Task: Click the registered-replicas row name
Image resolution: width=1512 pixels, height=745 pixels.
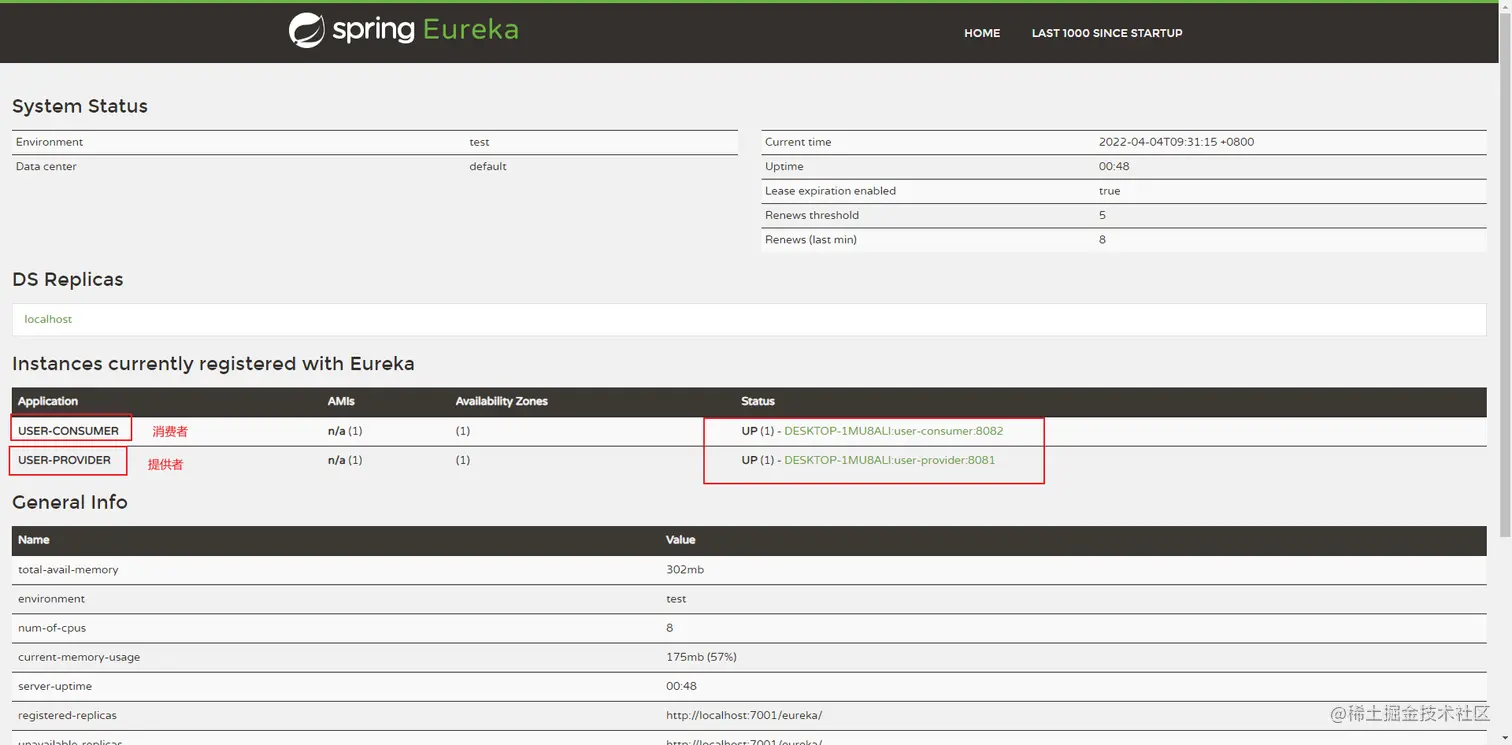Action: point(67,716)
